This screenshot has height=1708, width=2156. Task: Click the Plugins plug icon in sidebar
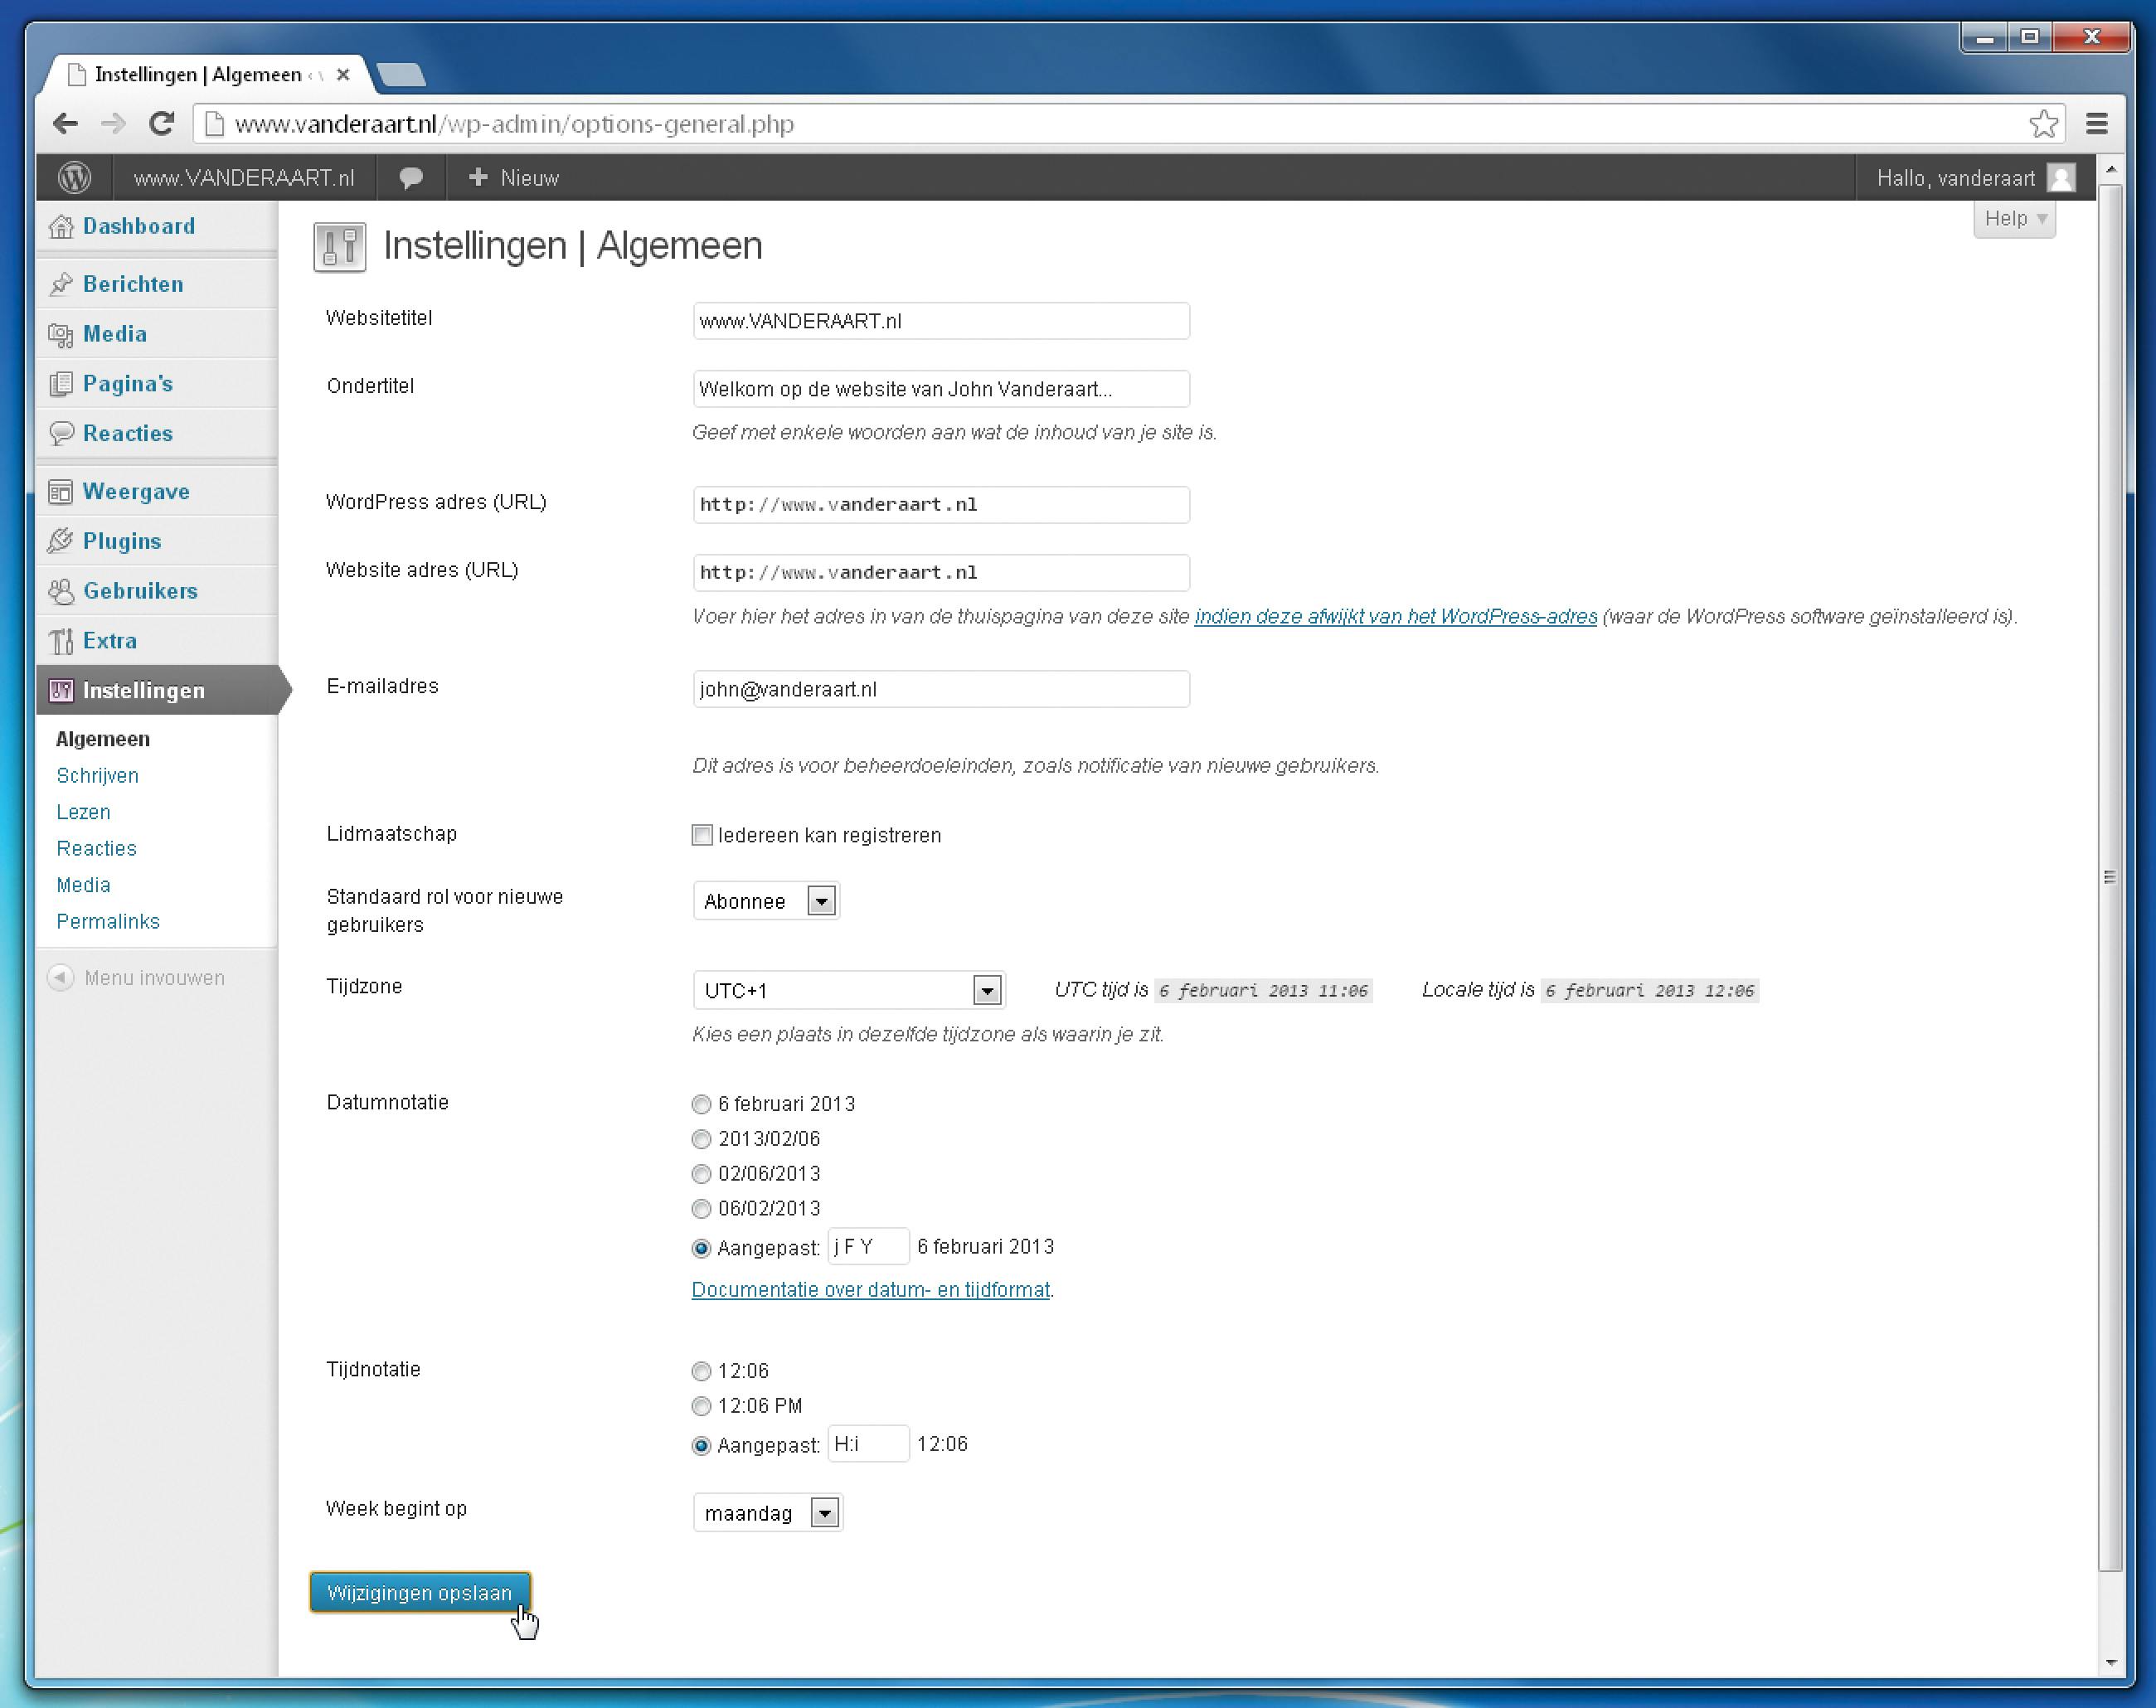pyautogui.click(x=61, y=541)
